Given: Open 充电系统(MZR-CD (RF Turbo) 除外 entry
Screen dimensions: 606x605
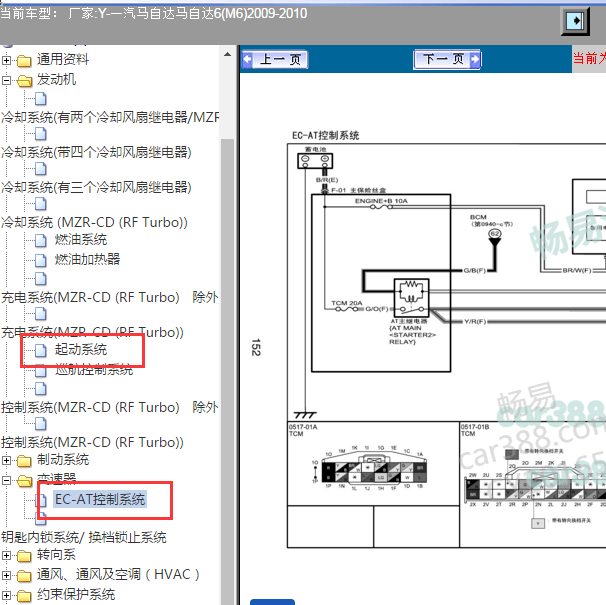Looking at the screenshot, I should pyautogui.click(x=110, y=297).
